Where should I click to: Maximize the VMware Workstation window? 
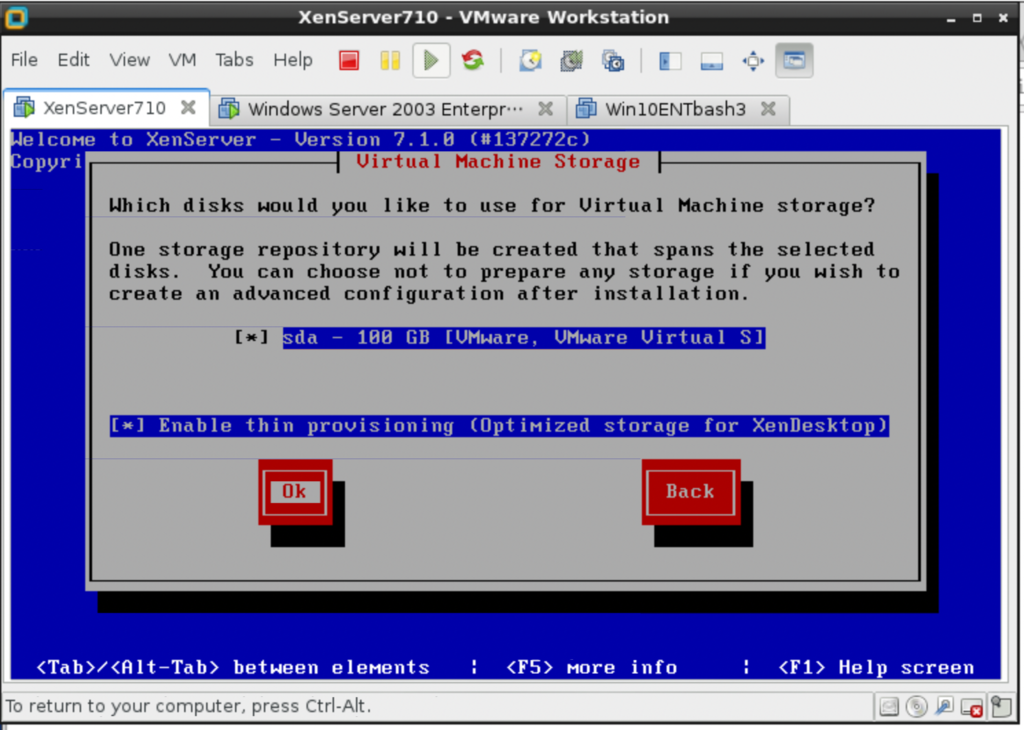[977, 18]
